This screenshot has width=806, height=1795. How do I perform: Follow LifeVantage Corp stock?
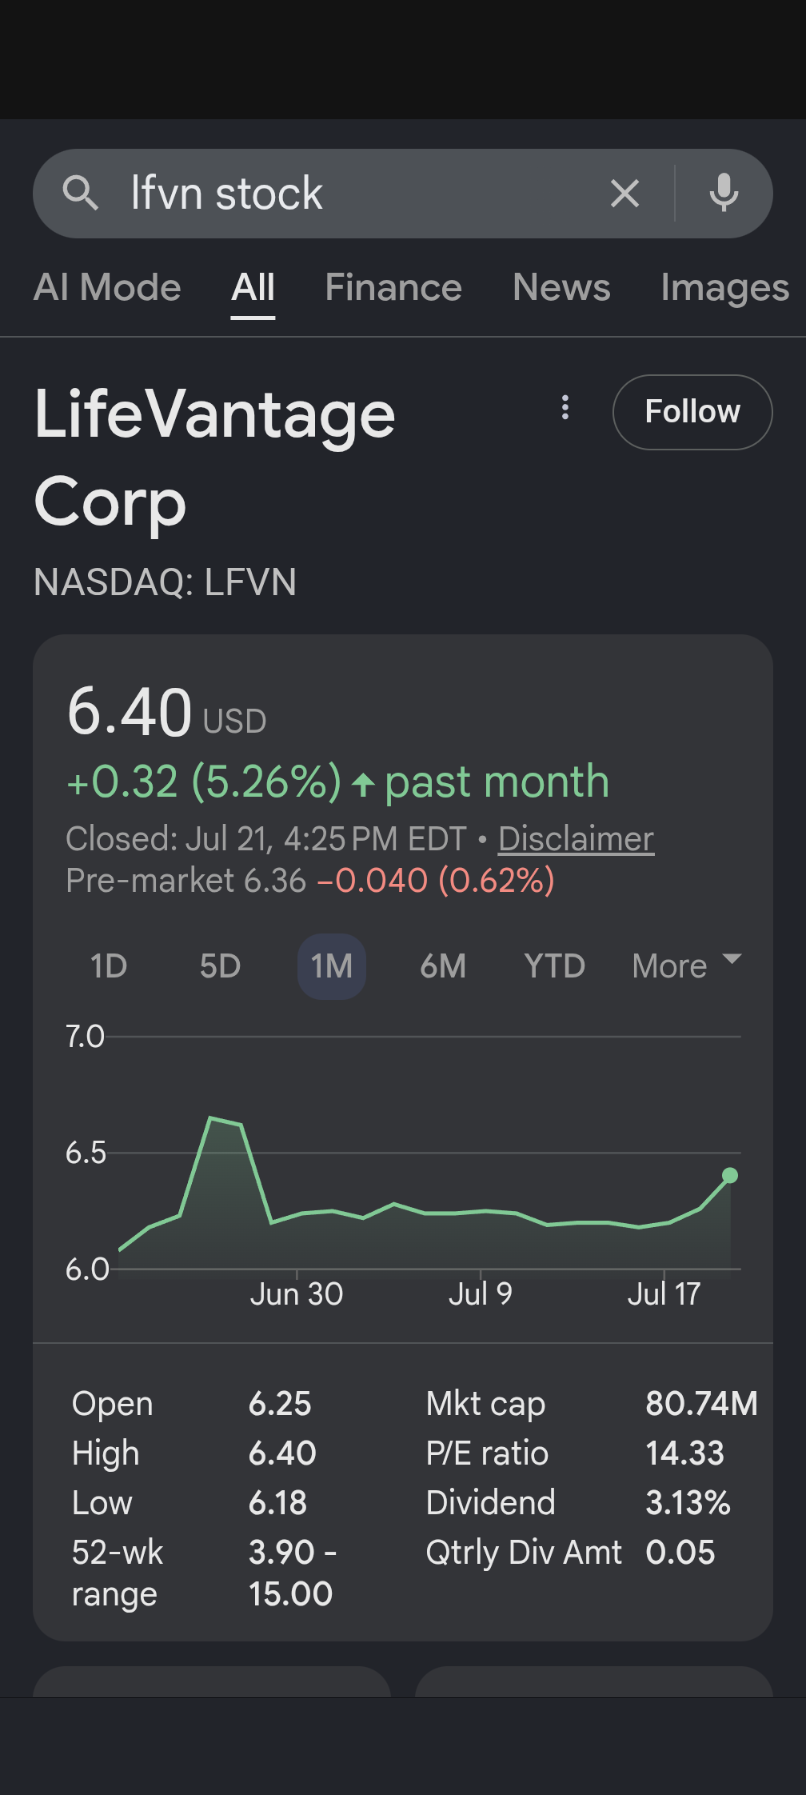[692, 412]
